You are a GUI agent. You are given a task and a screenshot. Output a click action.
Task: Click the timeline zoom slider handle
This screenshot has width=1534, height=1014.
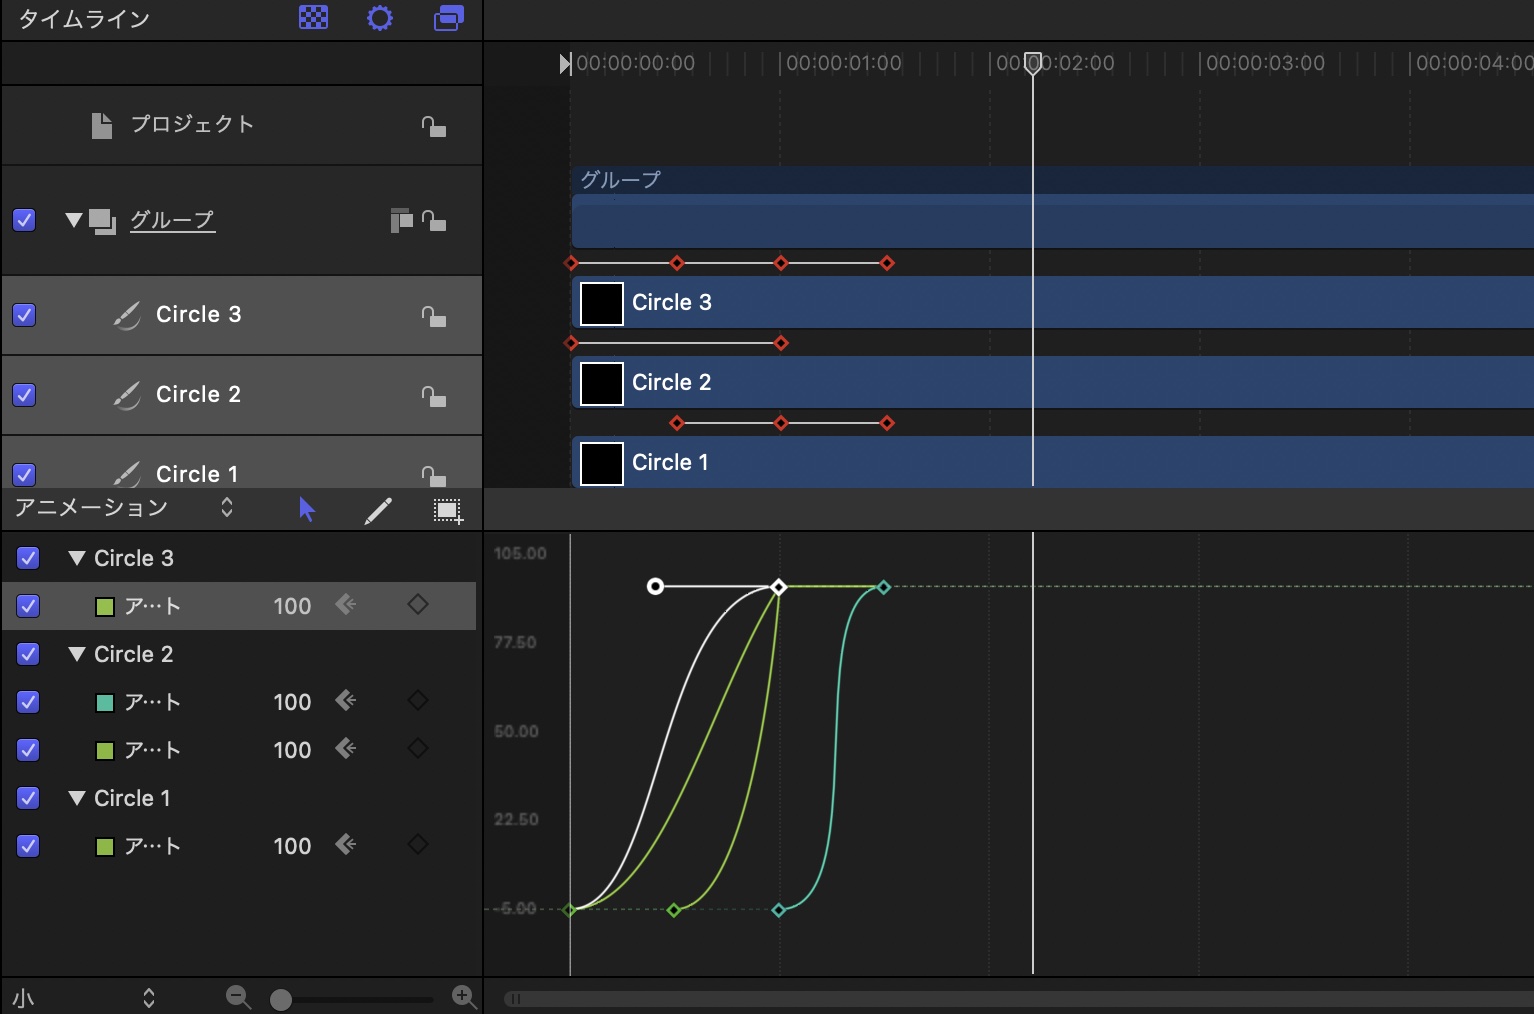point(281,999)
